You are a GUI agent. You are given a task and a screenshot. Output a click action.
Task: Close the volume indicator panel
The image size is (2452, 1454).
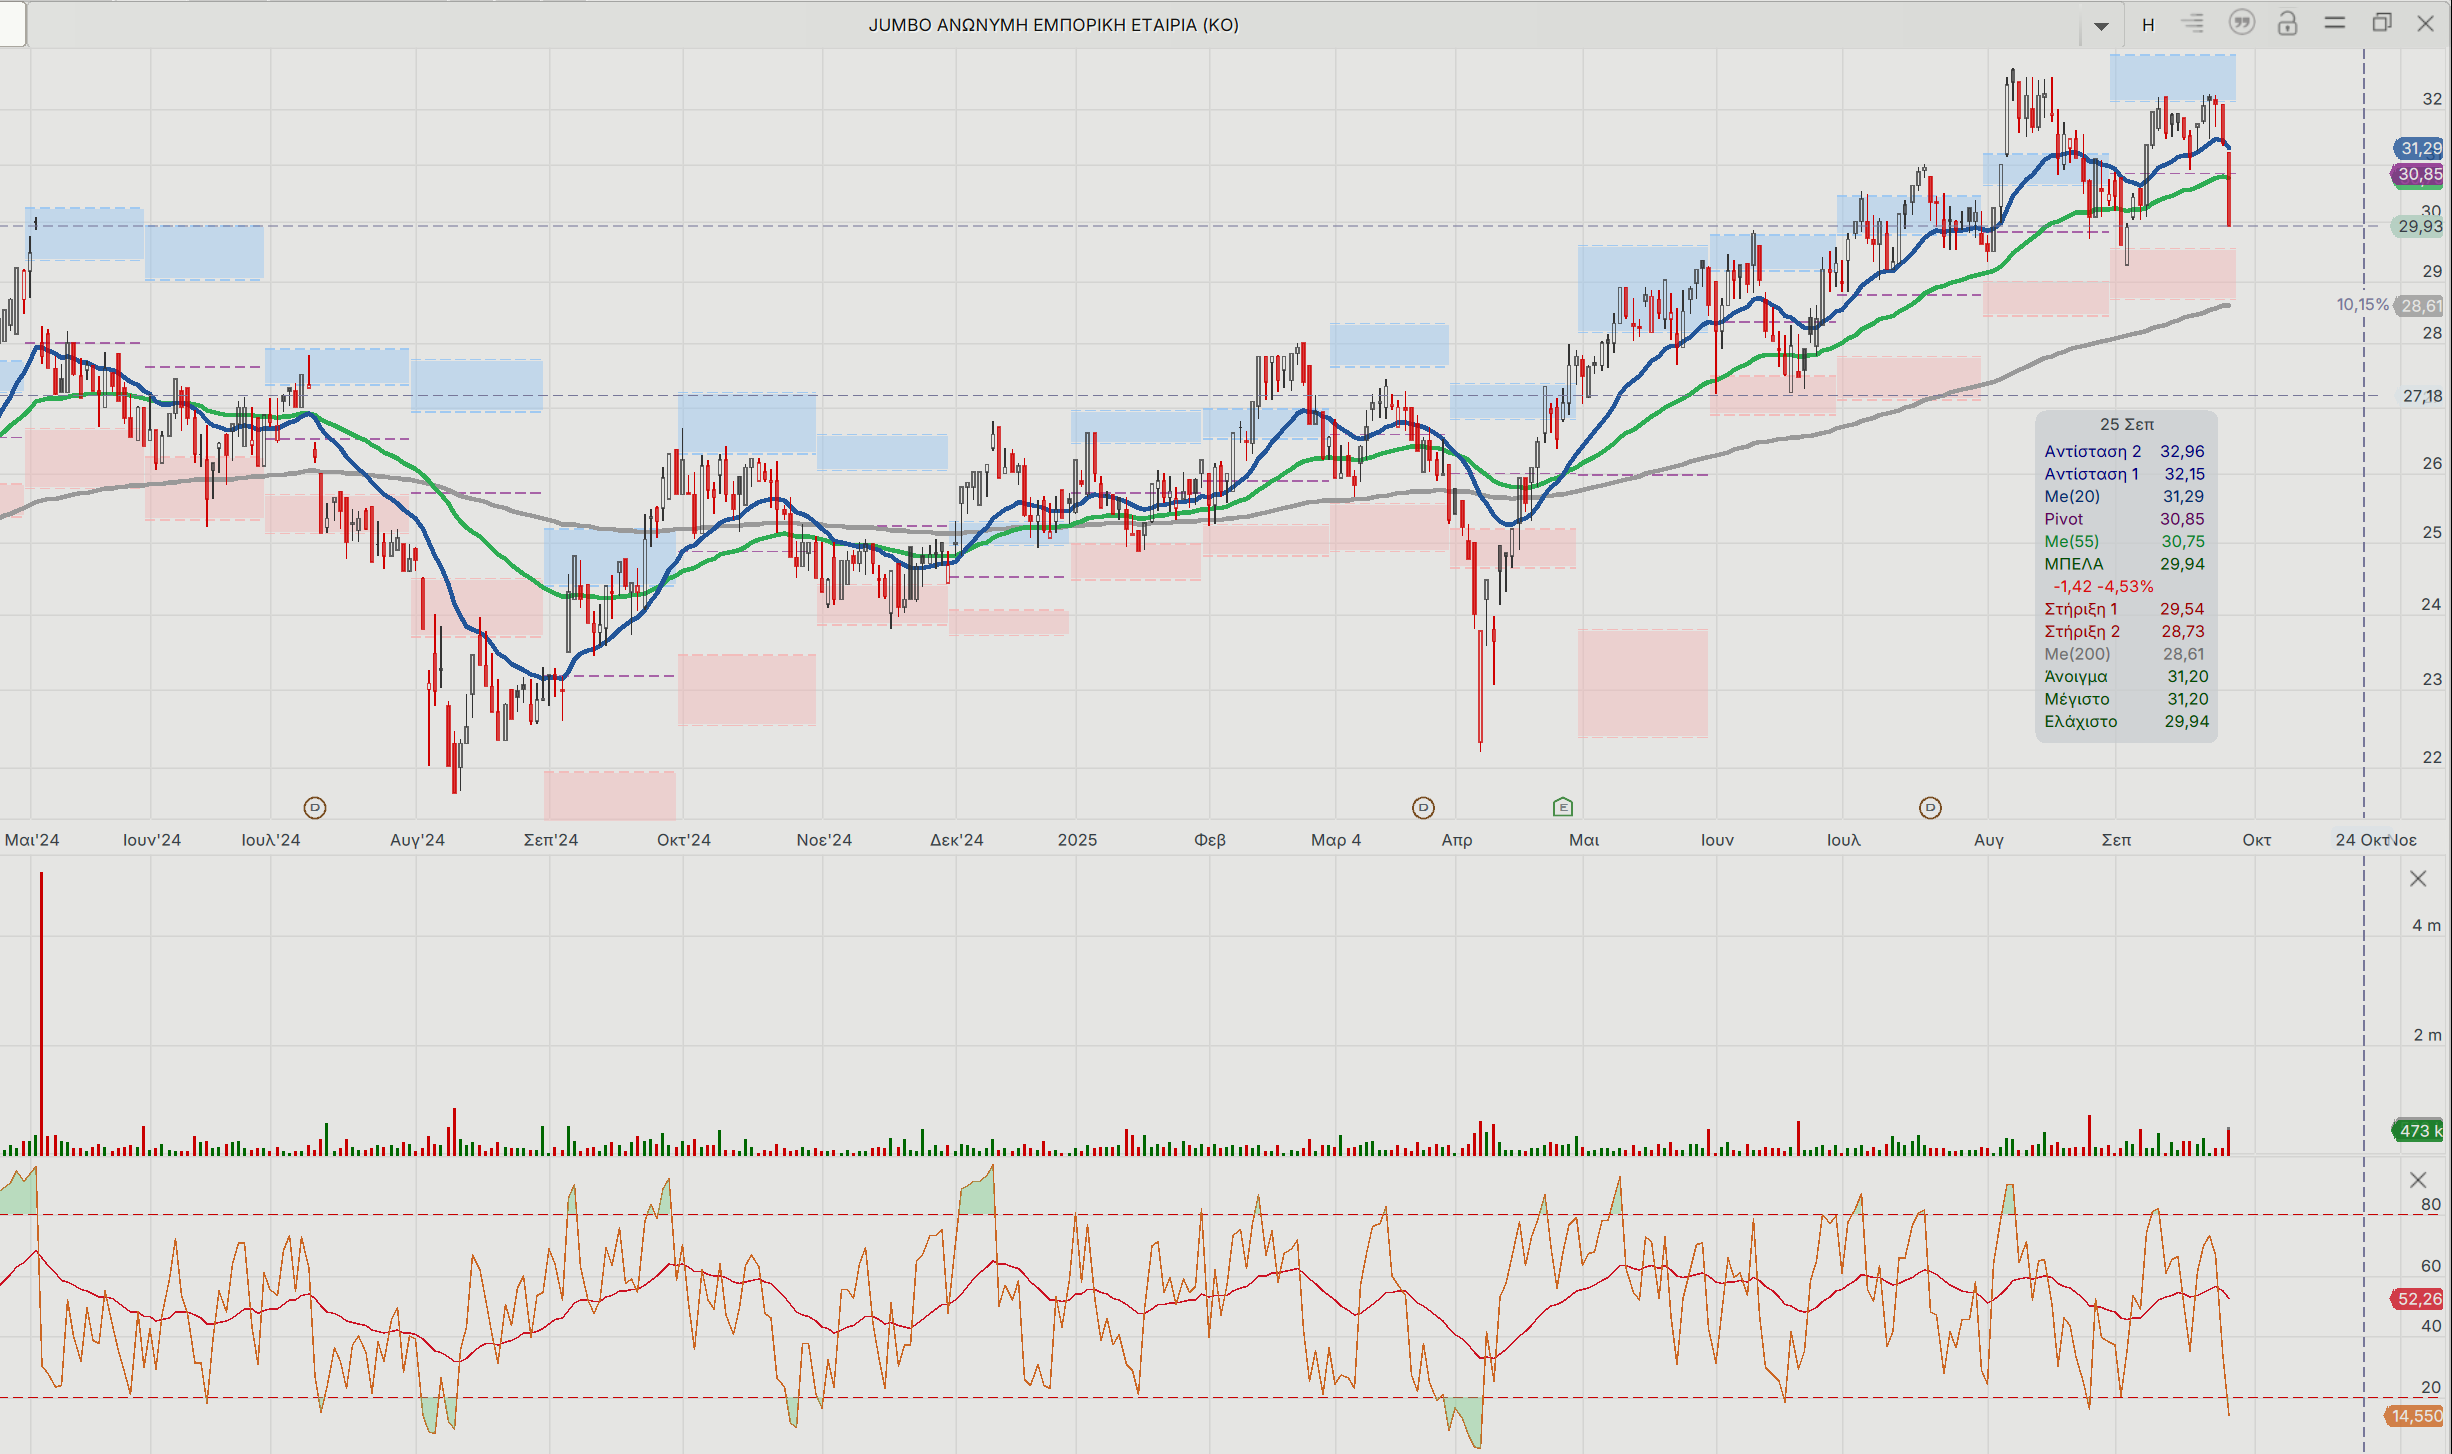click(x=2418, y=879)
